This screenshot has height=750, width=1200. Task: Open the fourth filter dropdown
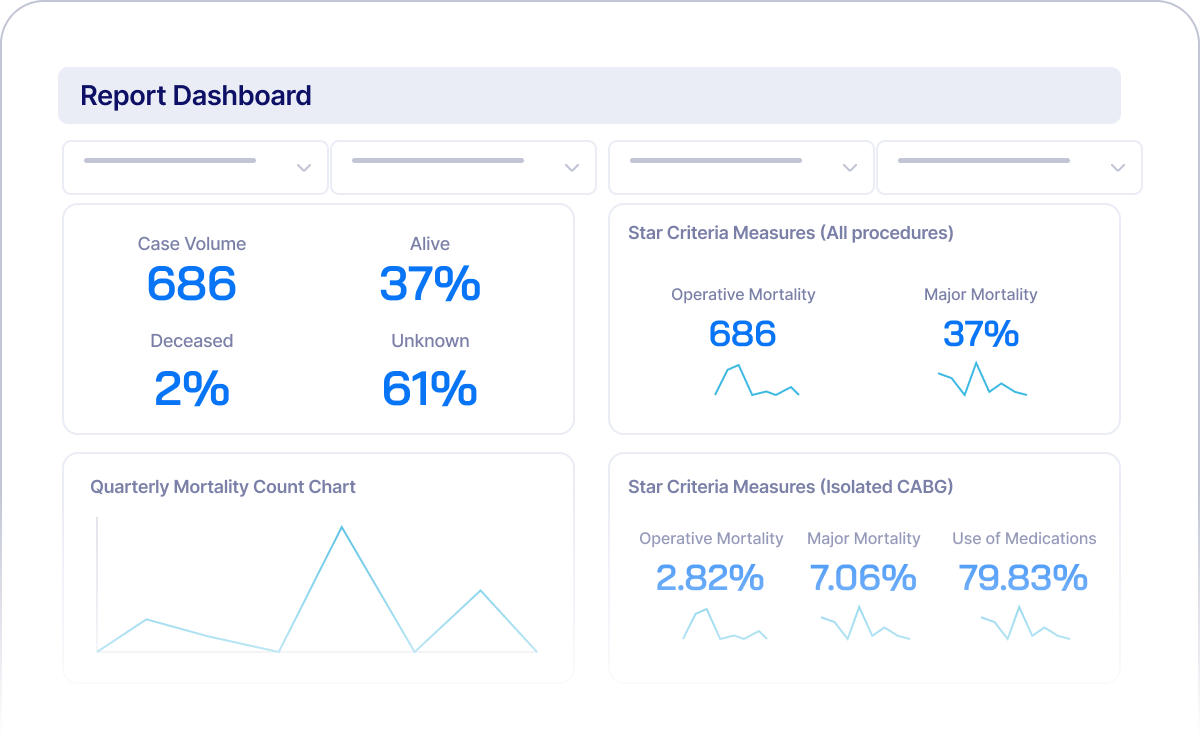pos(1008,167)
